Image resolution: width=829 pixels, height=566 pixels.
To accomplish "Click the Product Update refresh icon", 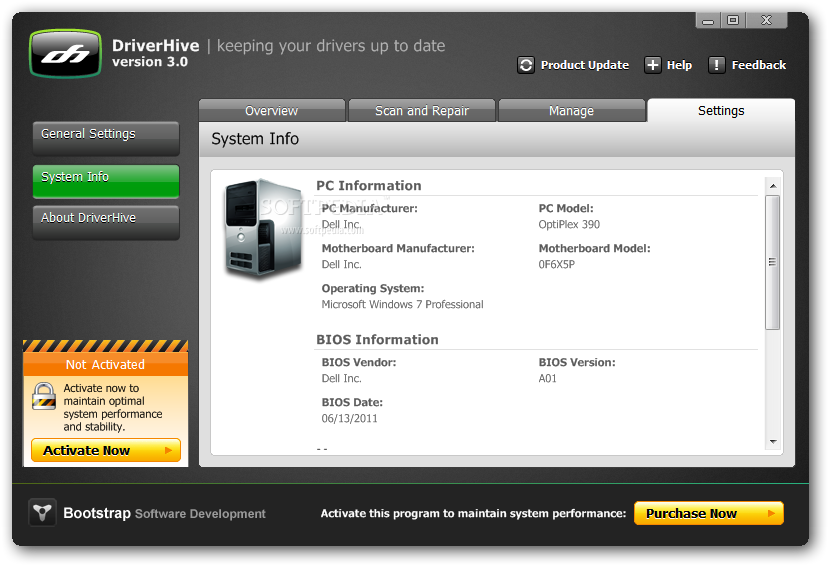I will coord(526,65).
